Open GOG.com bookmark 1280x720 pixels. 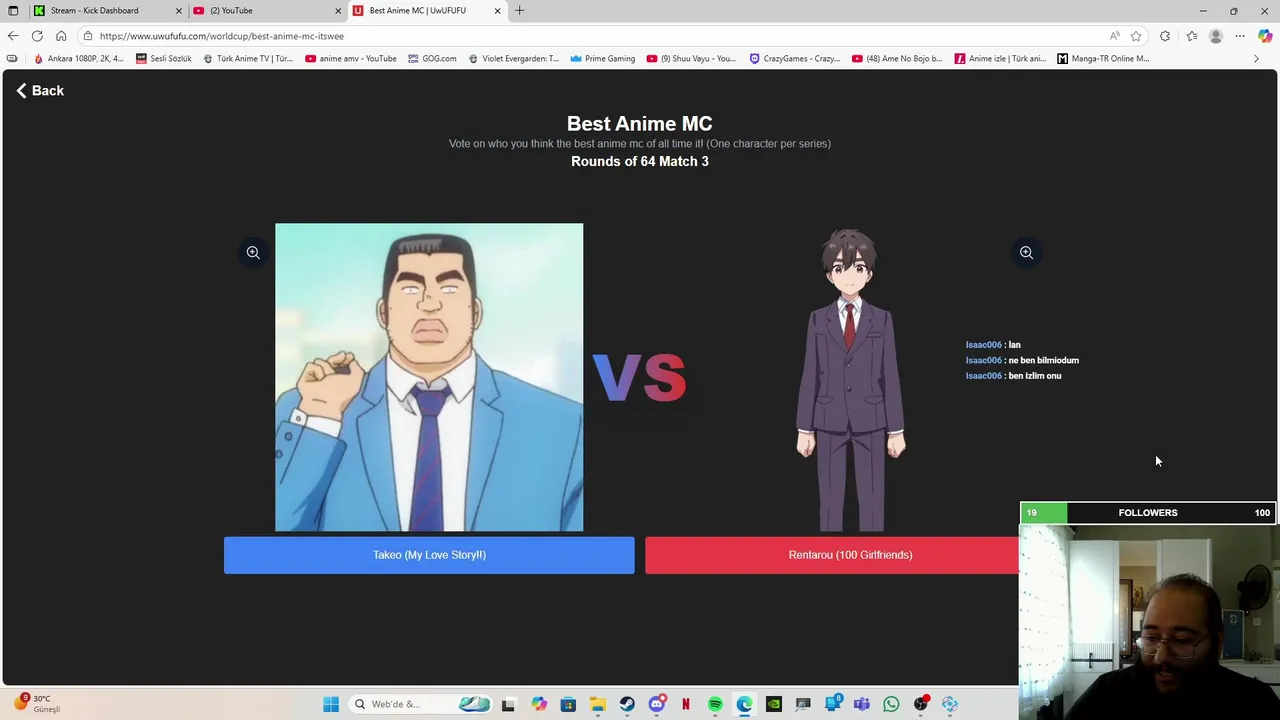click(432, 59)
